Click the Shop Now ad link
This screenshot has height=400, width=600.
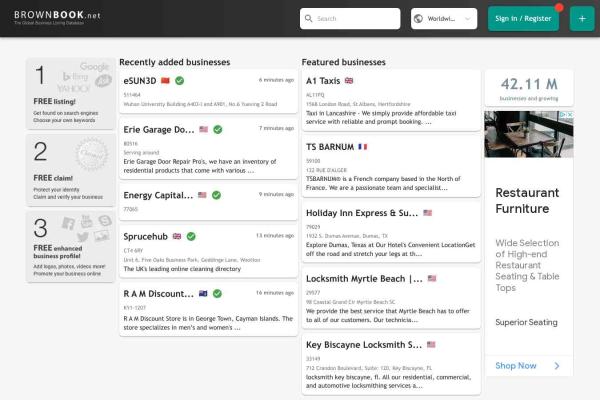pos(516,366)
